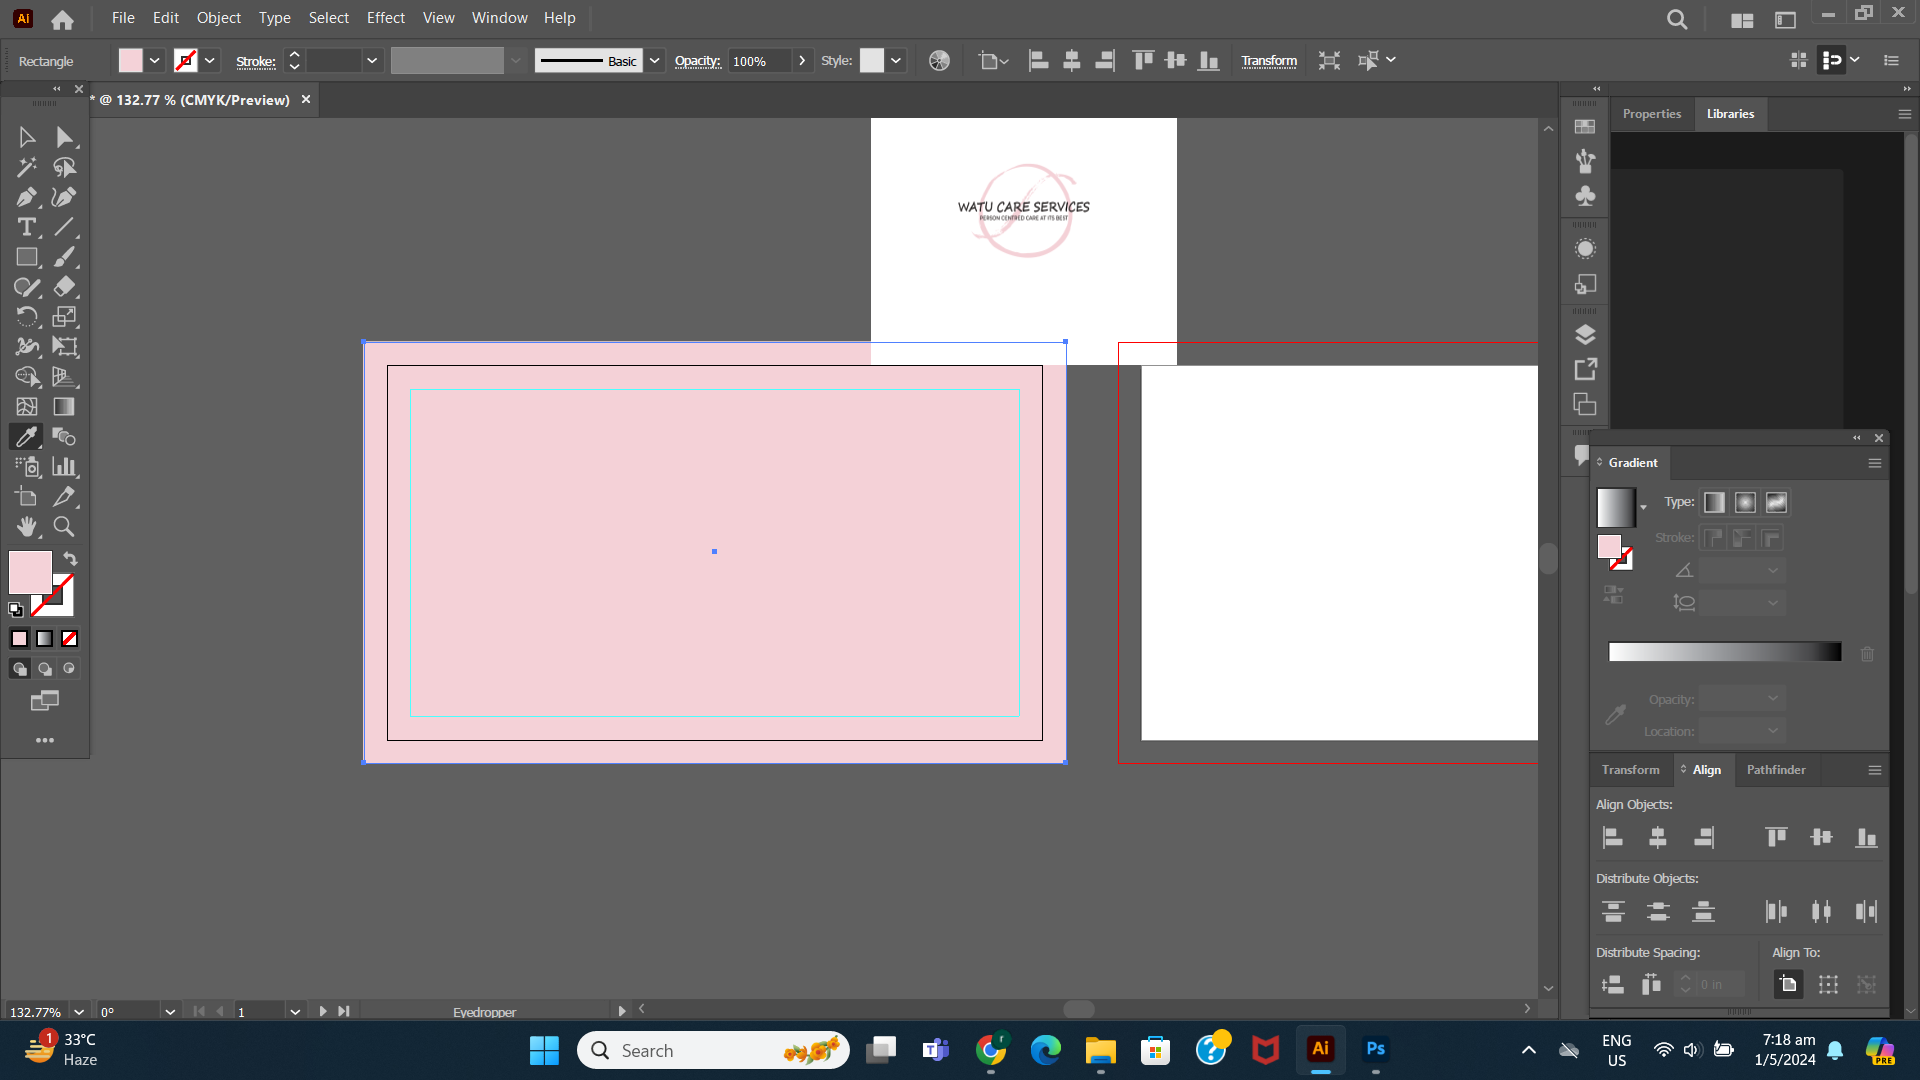Activate the Type tool
Image resolution: width=1920 pixels, height=1080 pixels.
click(x=26, y=227)
